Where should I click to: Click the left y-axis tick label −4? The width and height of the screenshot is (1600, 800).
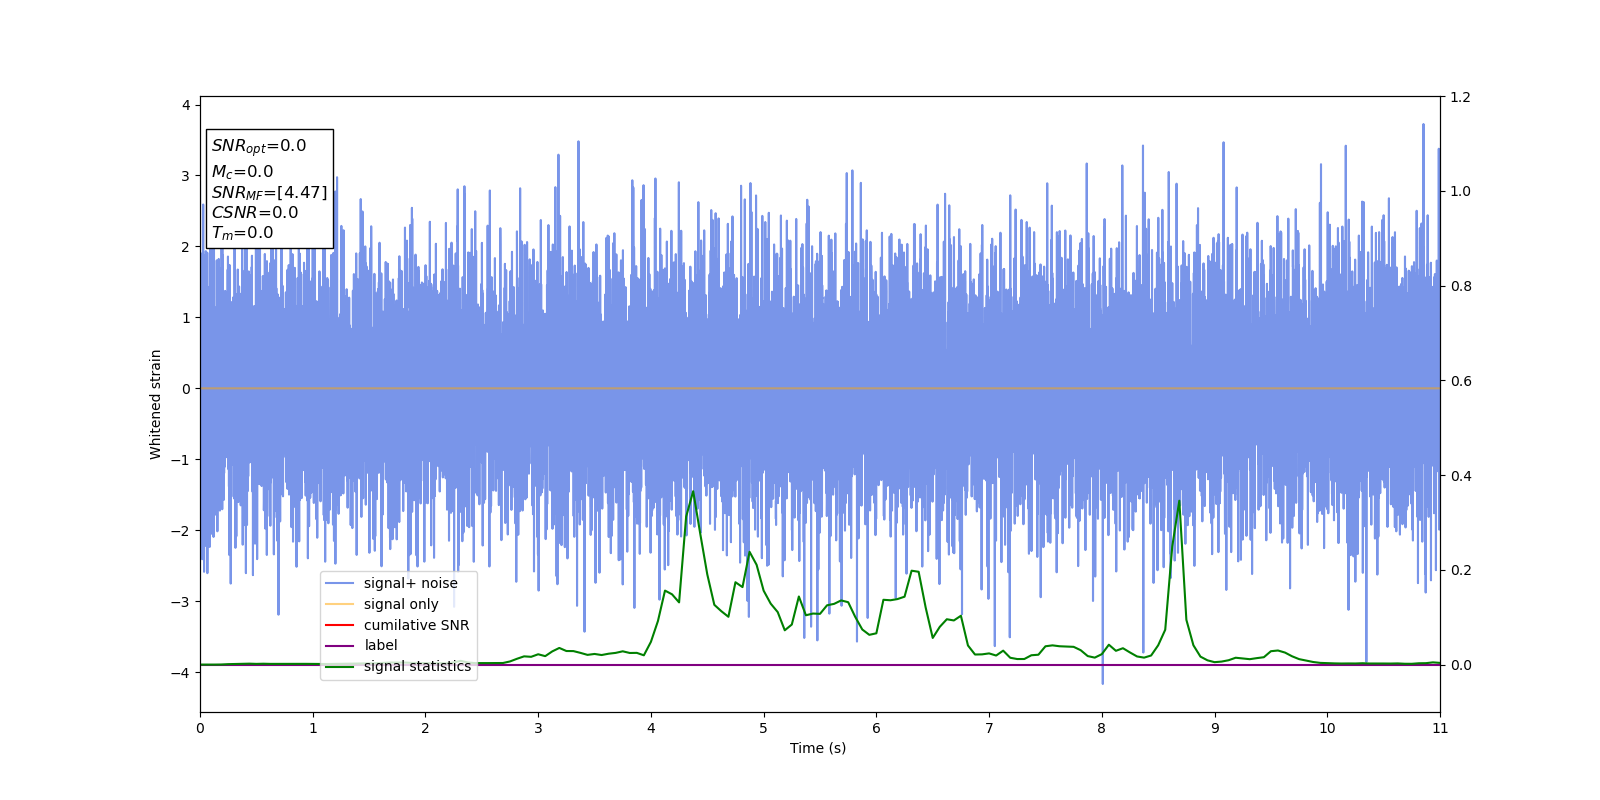point(182,673)
